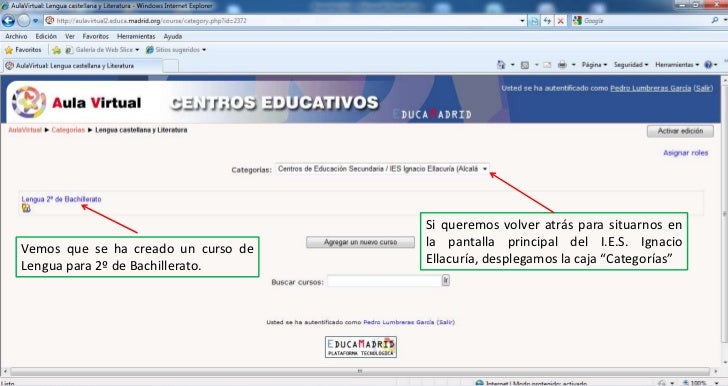Image resolution: width=728 pixels, height=386 pixels.
Task: Click Agregar un nuevo curso button
Action: [360, 242]
